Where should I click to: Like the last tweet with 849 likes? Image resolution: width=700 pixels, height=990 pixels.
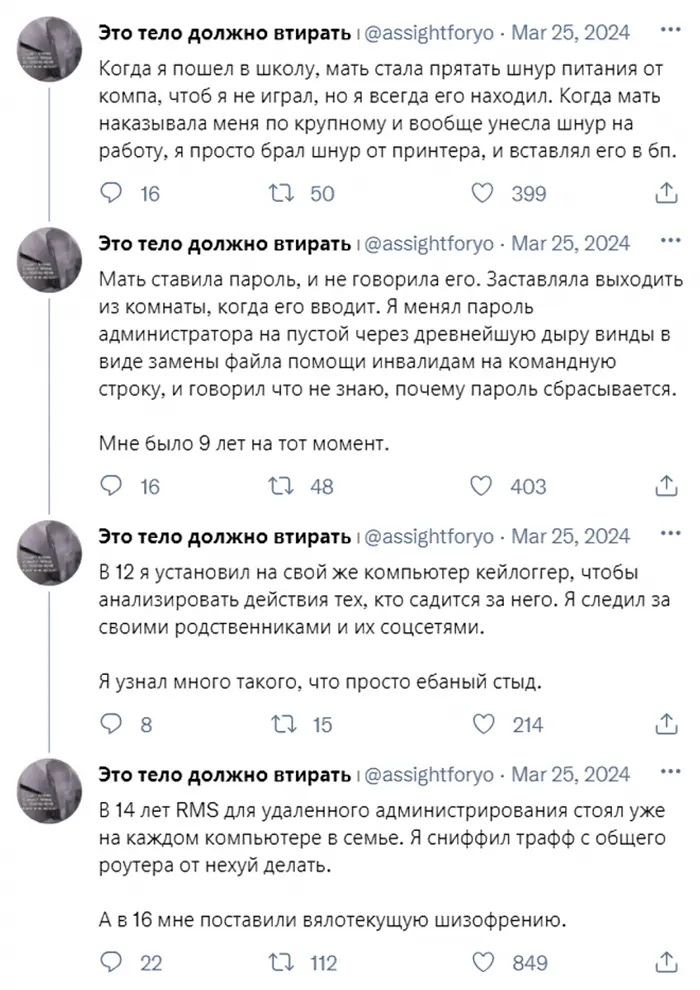click(483, 963)
